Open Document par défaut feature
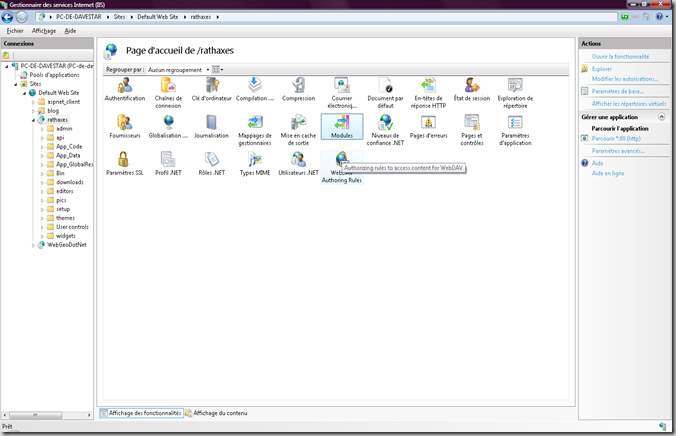The width and height of the screenshot is (676, 436). (x=385, y=93)
